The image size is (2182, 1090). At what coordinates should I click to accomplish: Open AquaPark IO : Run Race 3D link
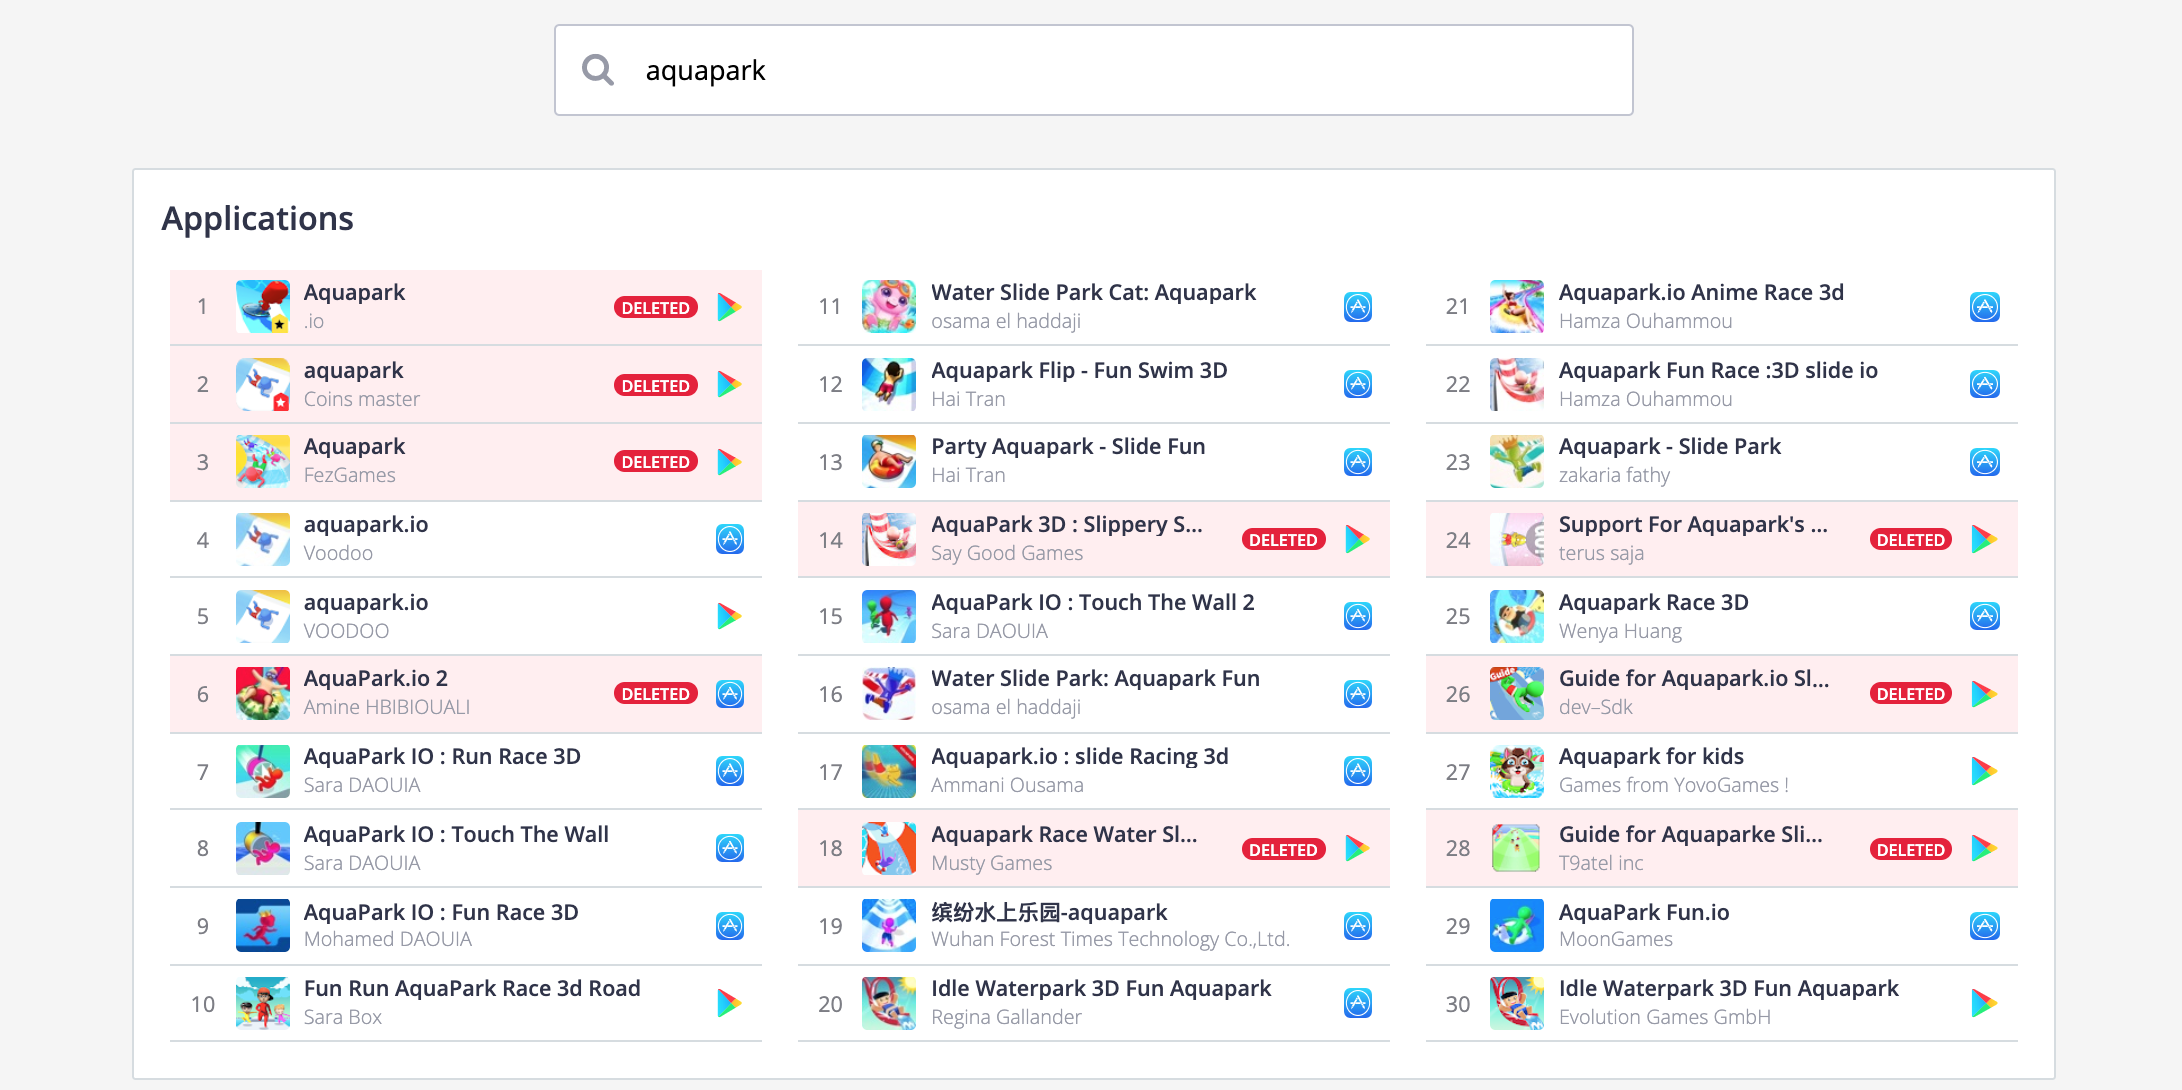click(x=442, y=756)
